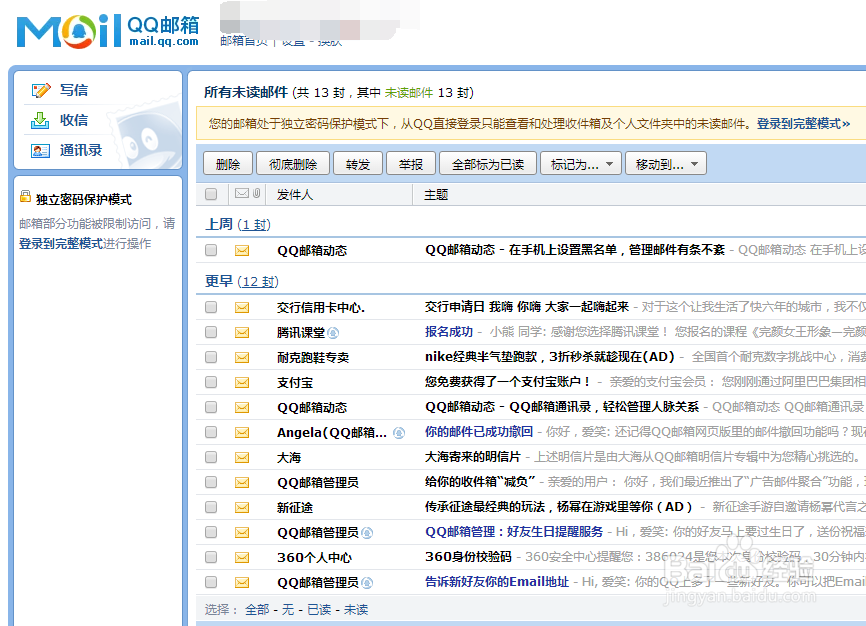The width and height of the screenshot is (866, 626).
Task: Click the 彻底删除 button
Action: pyautogui.click(x=293, y=164)
